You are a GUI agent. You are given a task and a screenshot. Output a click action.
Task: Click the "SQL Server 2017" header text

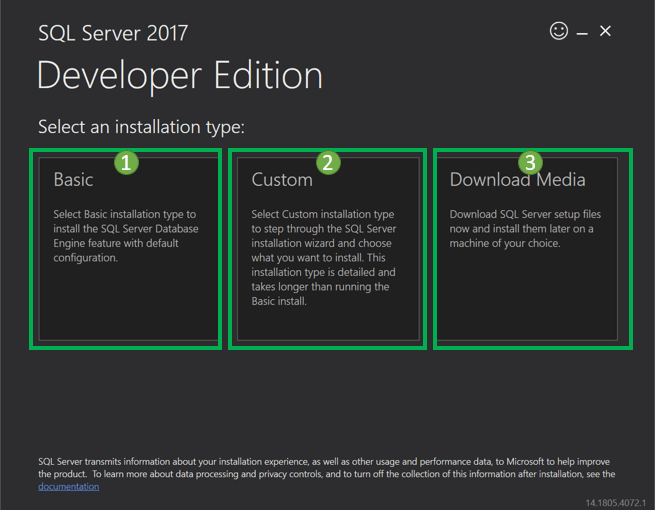(113, 33)
